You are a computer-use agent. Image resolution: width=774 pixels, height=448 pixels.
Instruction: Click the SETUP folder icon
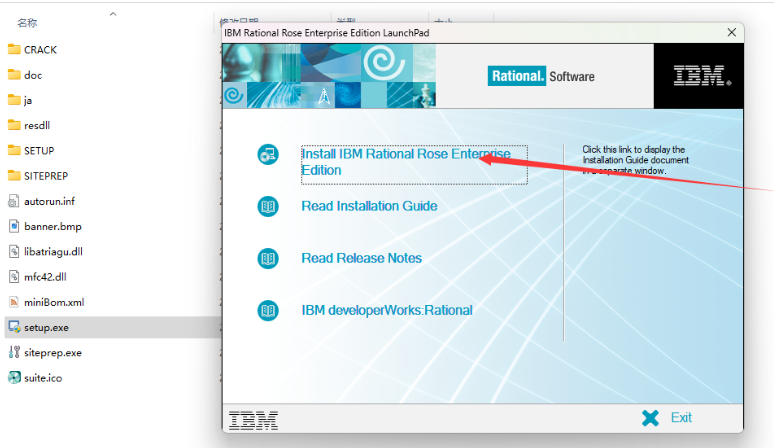(x=14, y=150)
